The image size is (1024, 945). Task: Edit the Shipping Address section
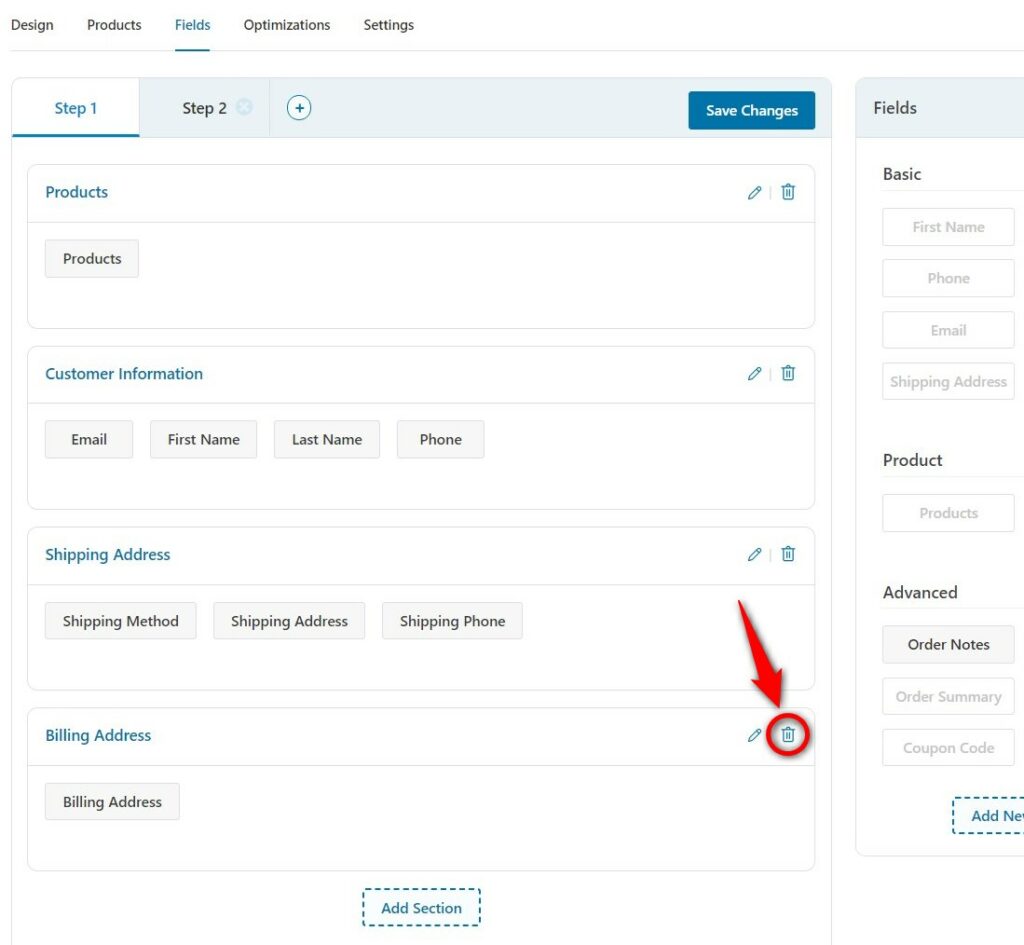(x=754, y=554)
